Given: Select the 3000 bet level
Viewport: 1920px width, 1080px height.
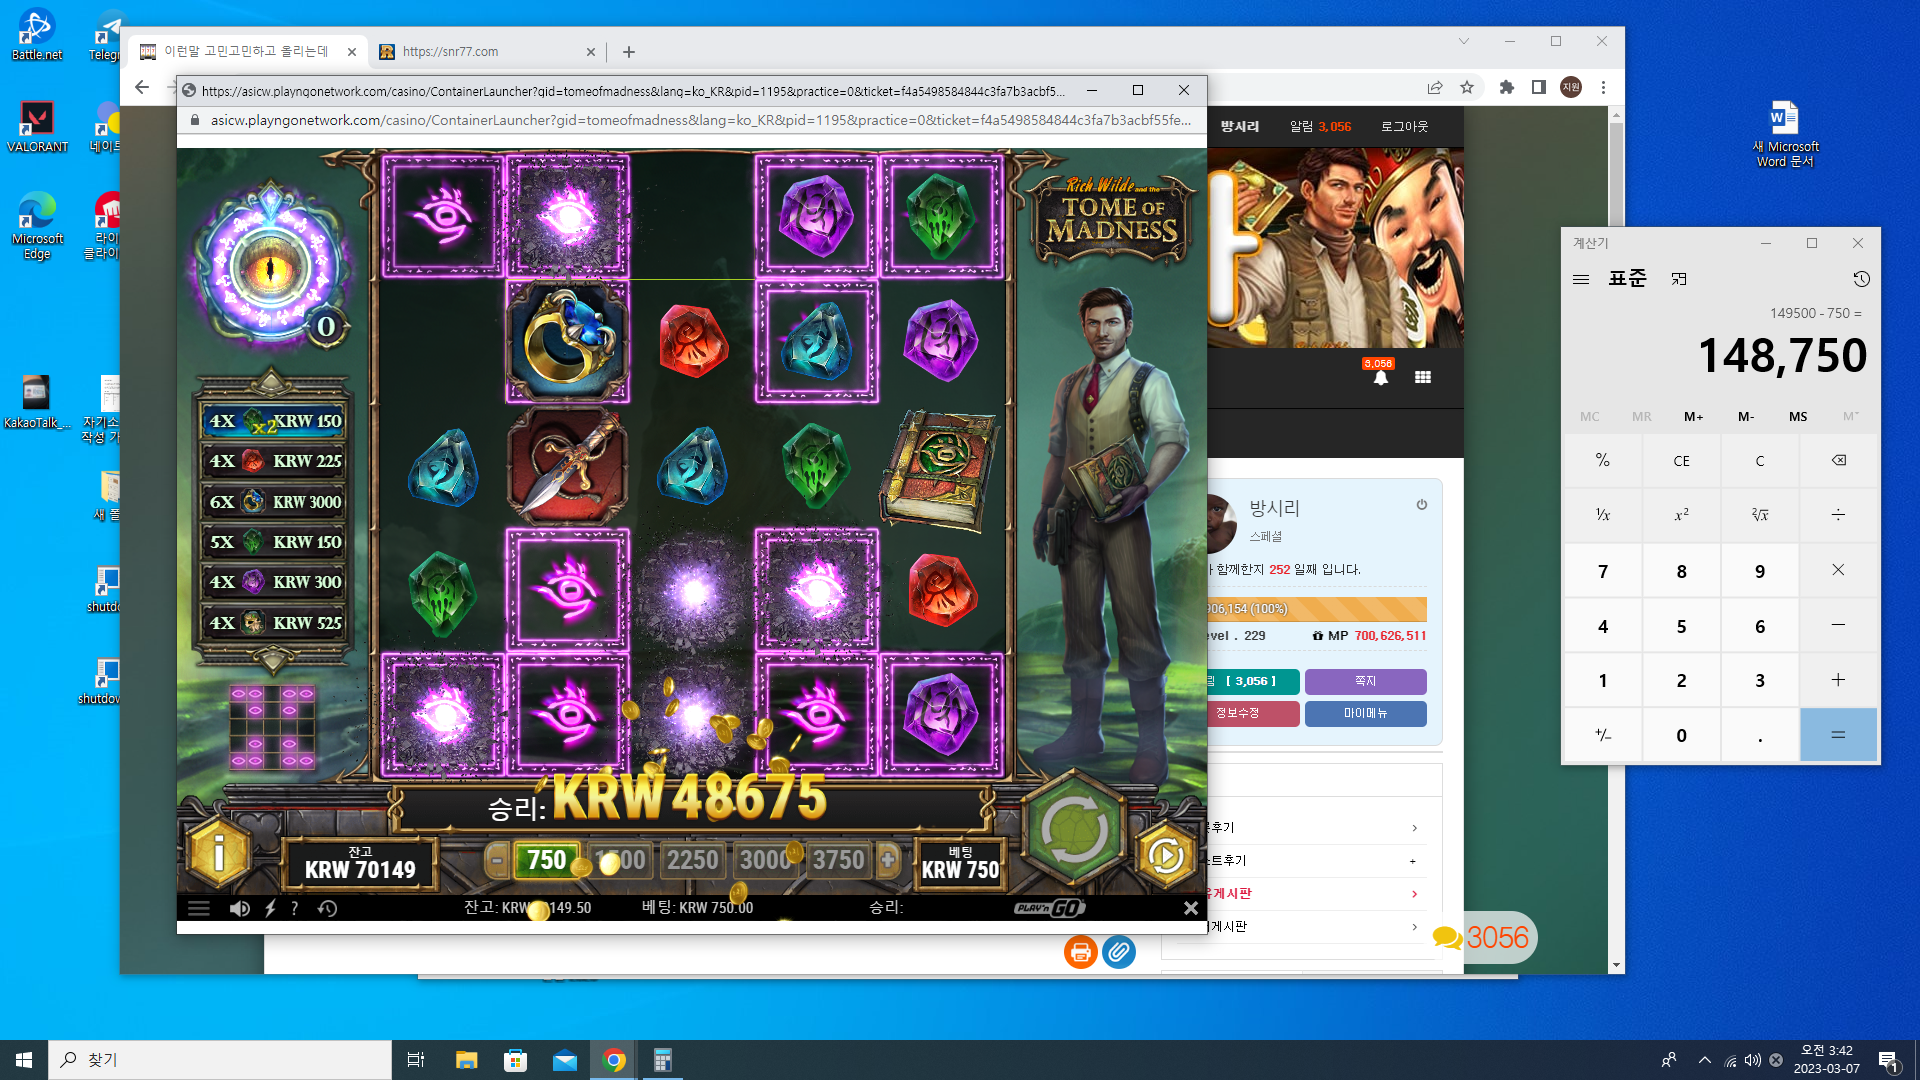Looking at the screenshot, I should (765, 860).
